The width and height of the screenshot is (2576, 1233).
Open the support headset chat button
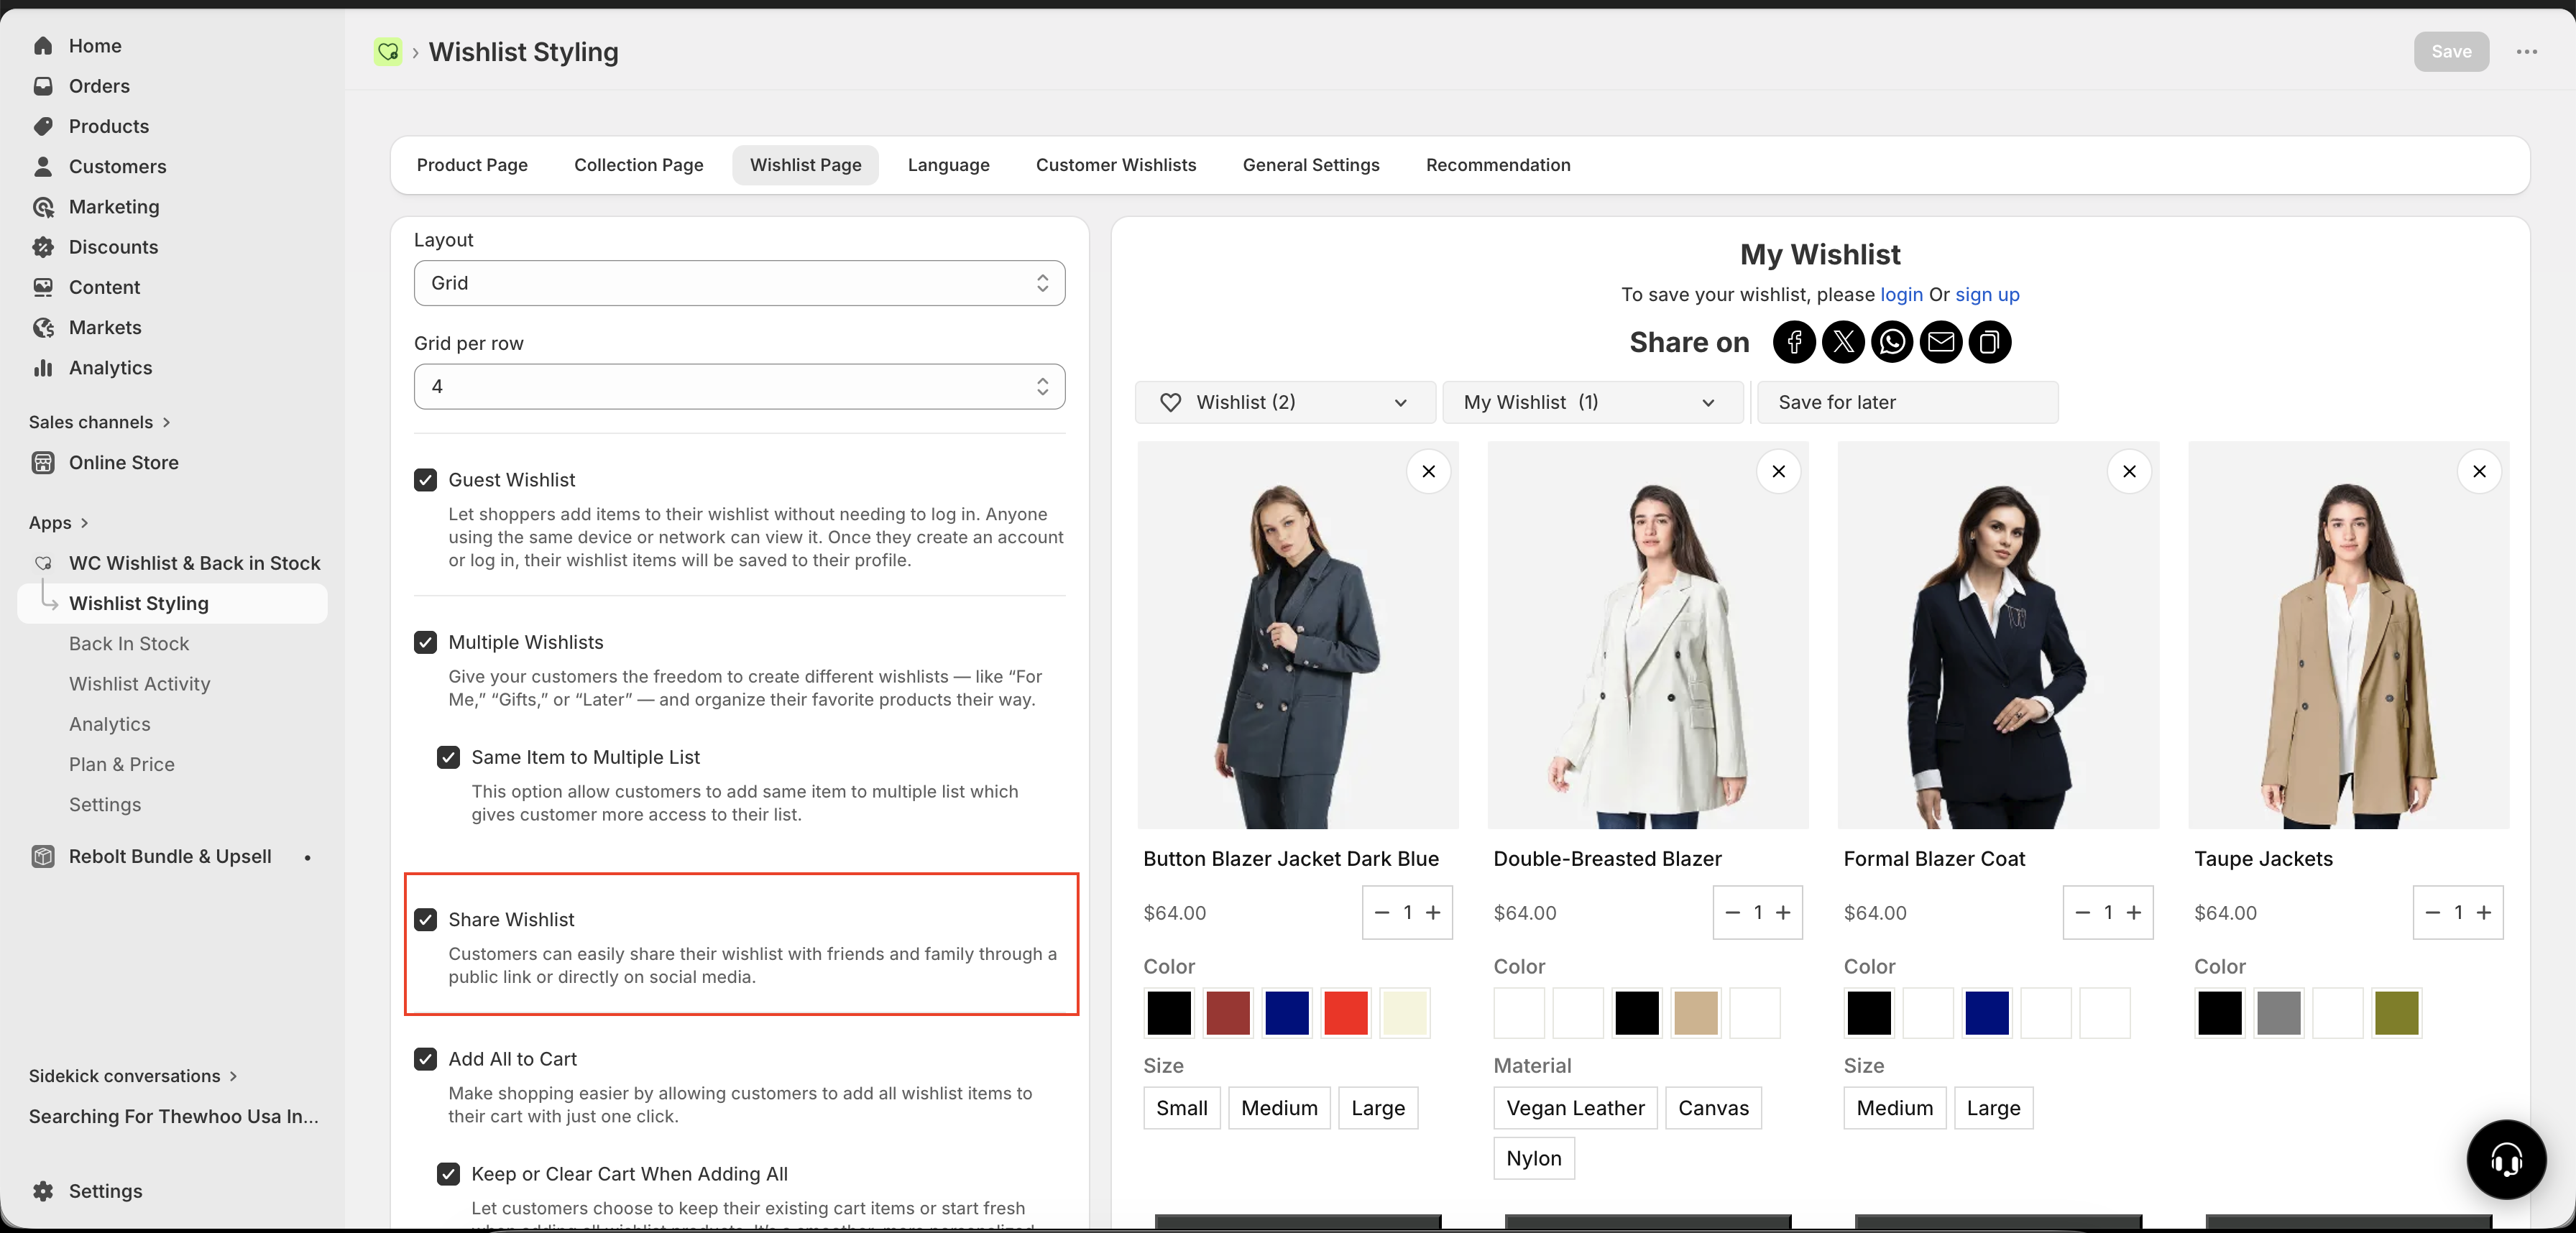2506,1160
